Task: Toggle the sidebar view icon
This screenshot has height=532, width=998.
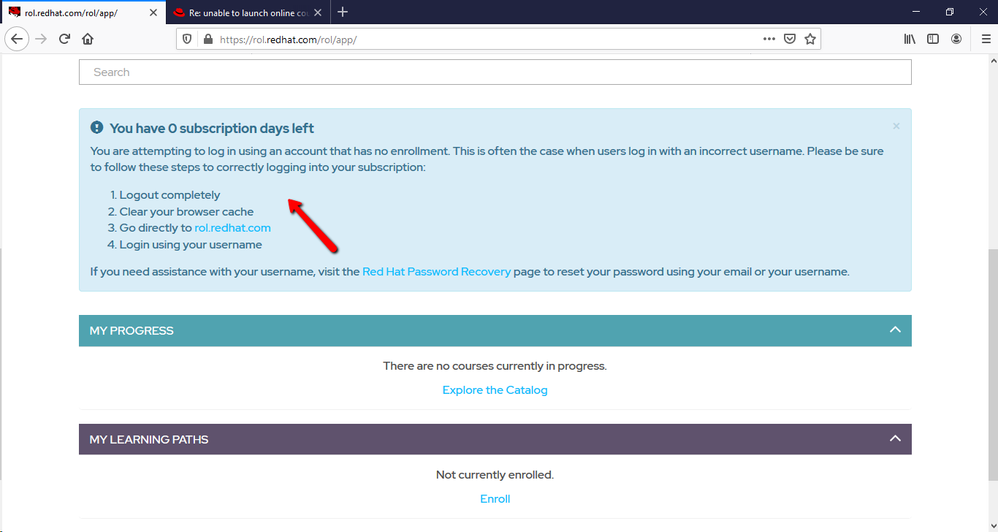Action: [932, 39]
